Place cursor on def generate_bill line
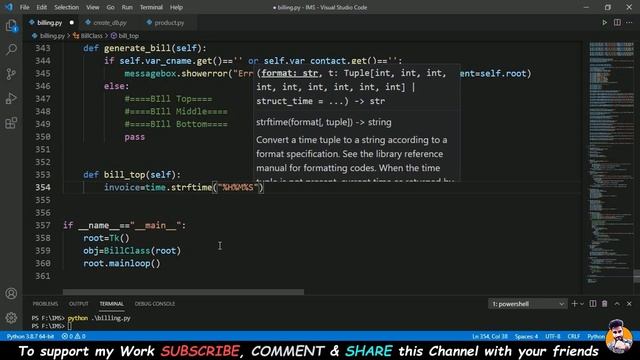The width and height of the screenshot is (640, 360). pyautogui.click(x=145, y=48)
